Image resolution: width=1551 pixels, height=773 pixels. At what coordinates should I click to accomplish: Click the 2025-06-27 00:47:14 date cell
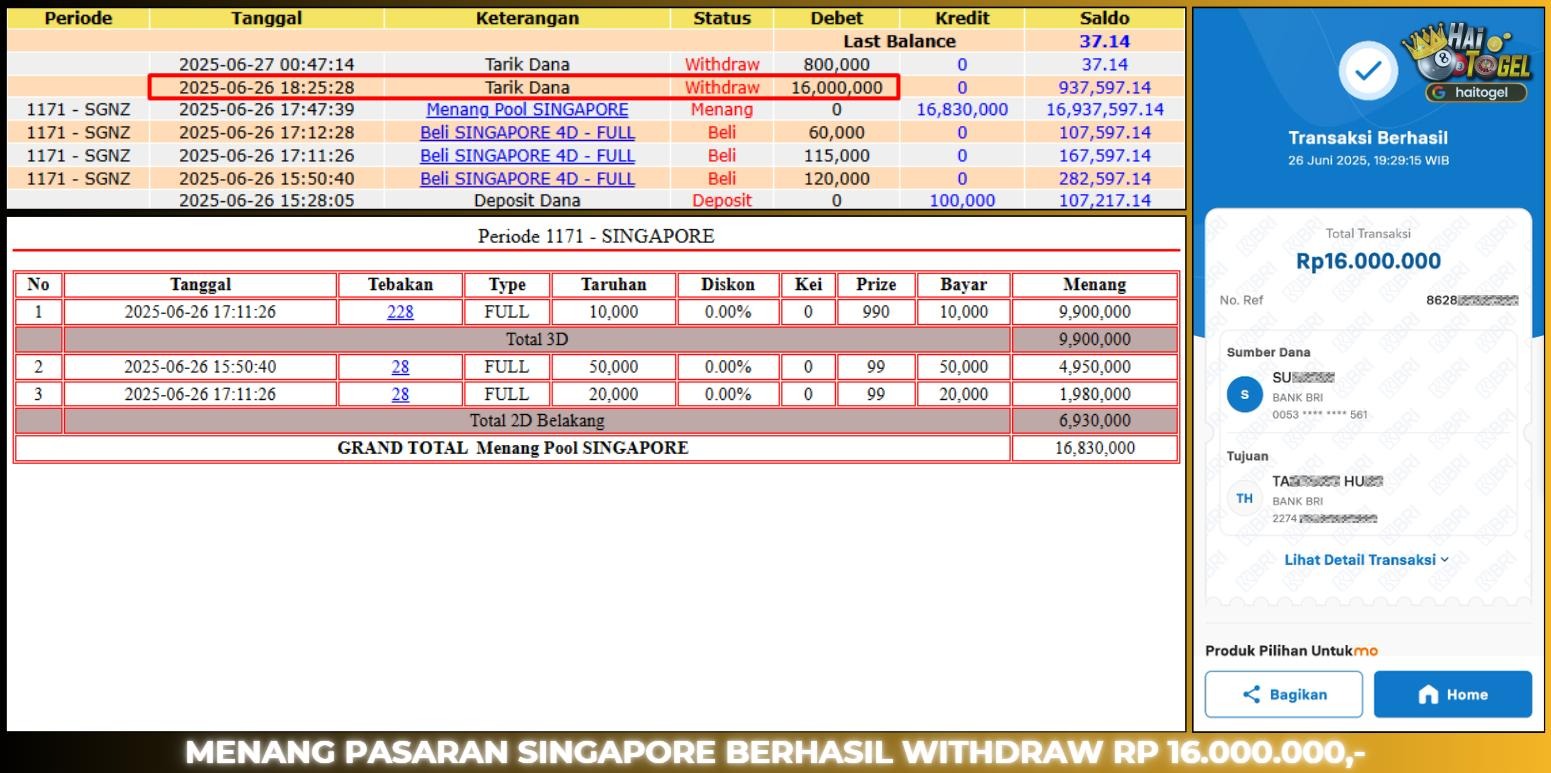click(x=266, y=64)
